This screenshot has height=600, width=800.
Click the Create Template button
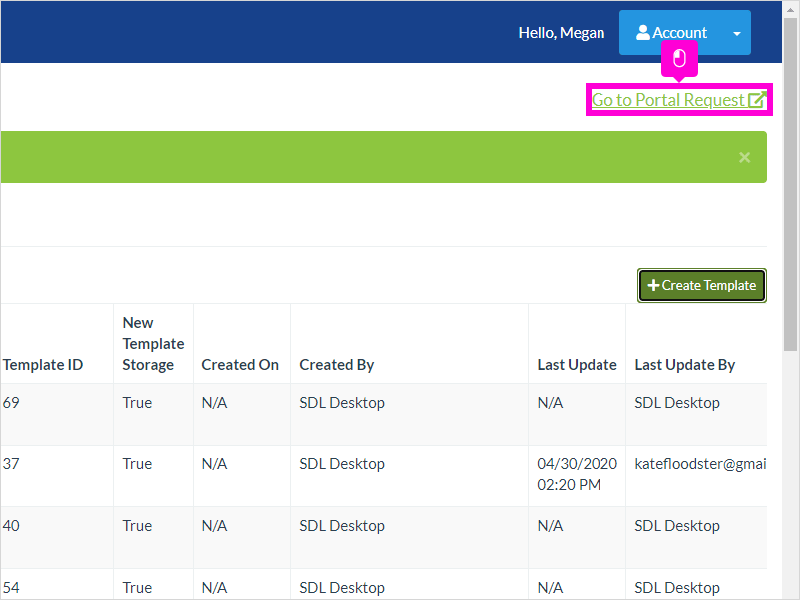click(702, 285)
